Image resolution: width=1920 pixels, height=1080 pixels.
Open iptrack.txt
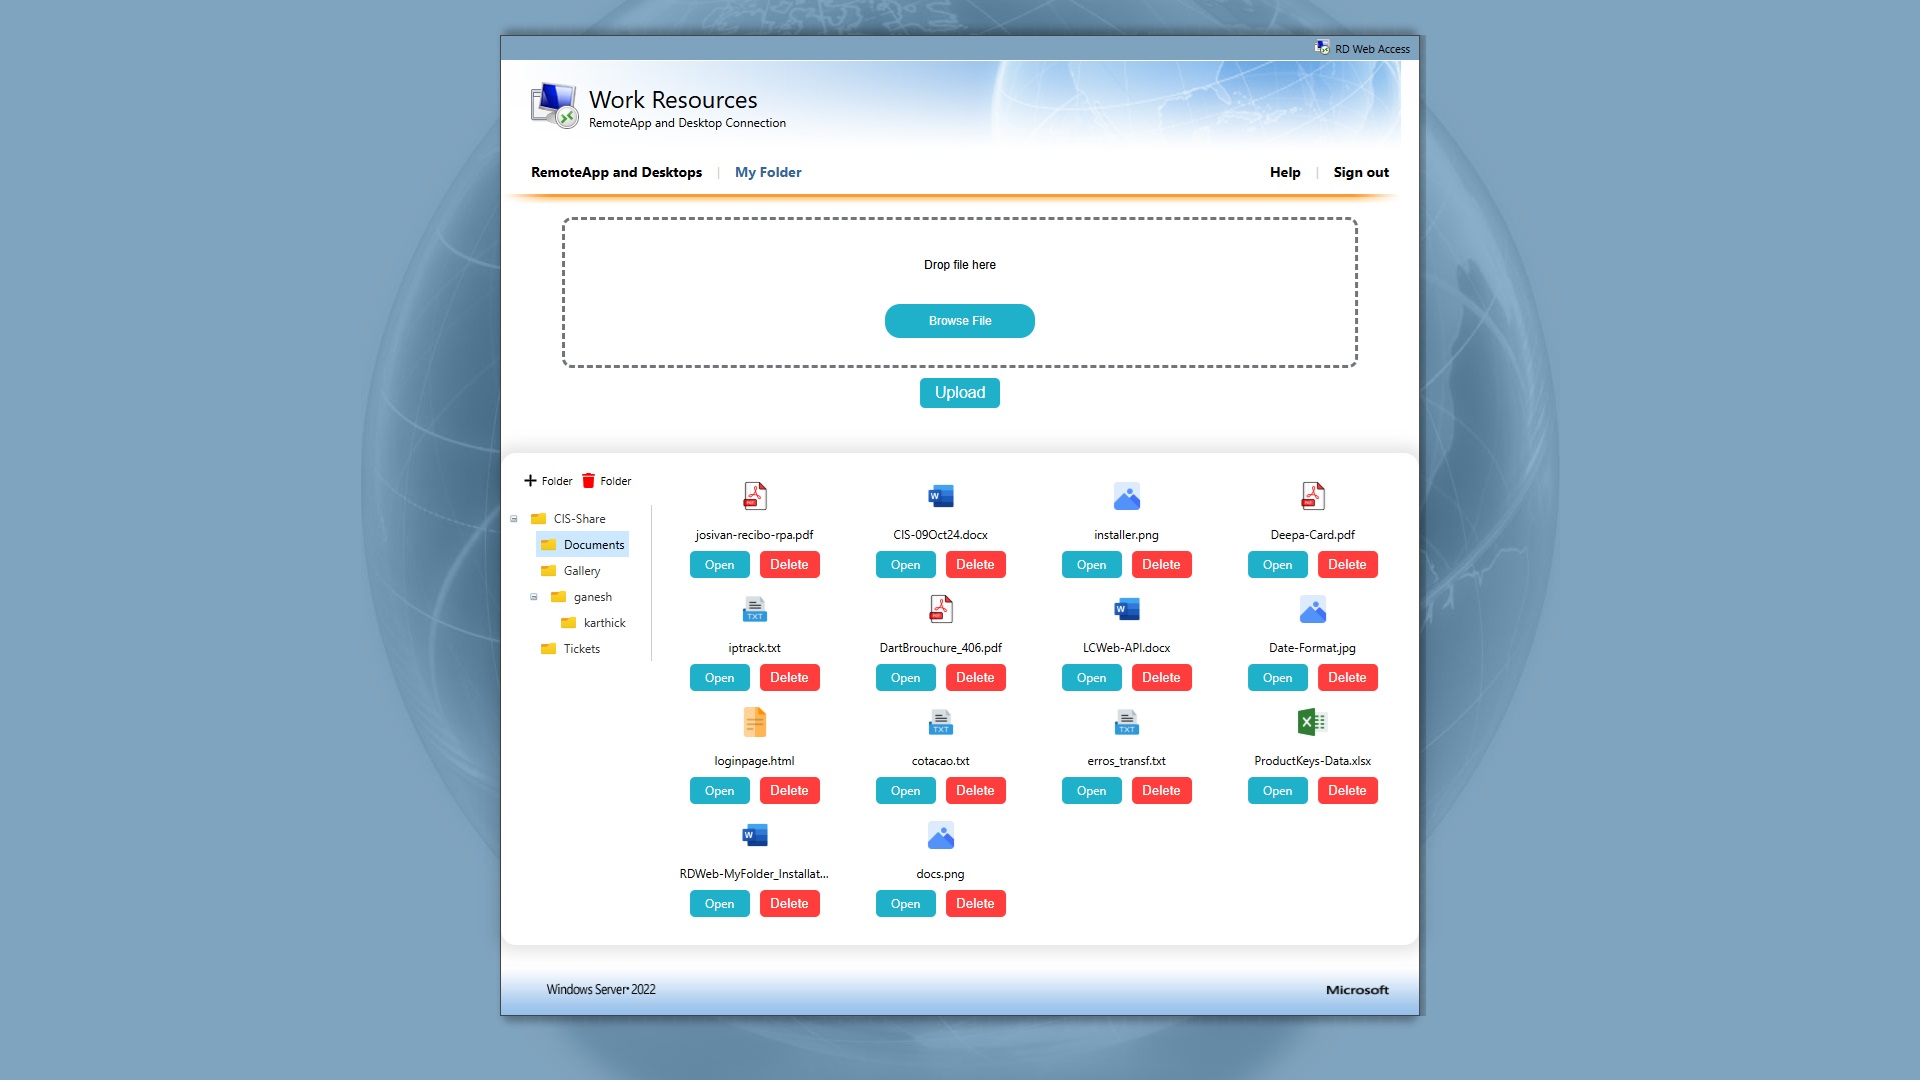(720, 678)
